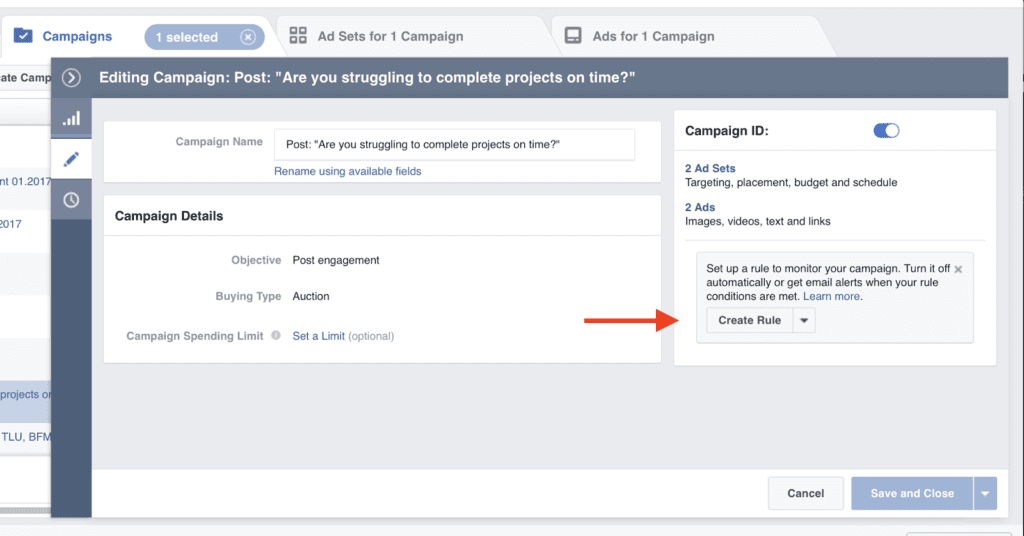Clear selection with the X in '1 selected'
This screenshot has width=1024, height=536.
(248, 37)
